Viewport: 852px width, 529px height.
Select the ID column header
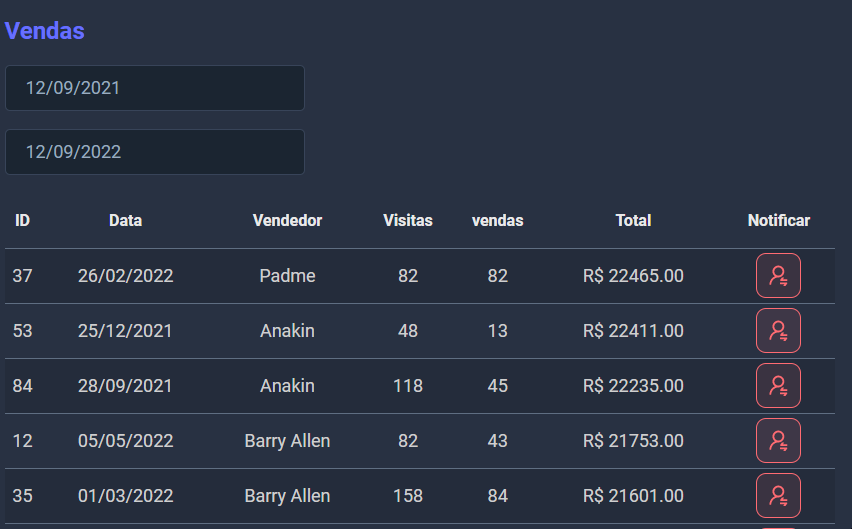pyautogui.click(x=22, y=221)
